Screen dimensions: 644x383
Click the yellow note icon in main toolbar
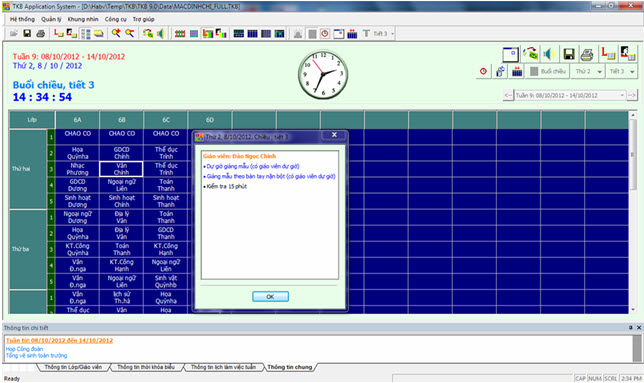(x=99, y=34)
